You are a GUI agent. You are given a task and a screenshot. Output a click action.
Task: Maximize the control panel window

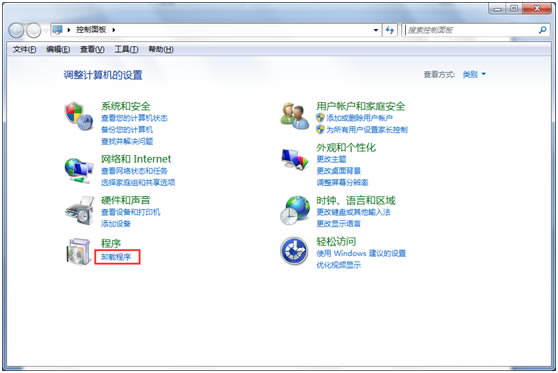click(514, 9)
